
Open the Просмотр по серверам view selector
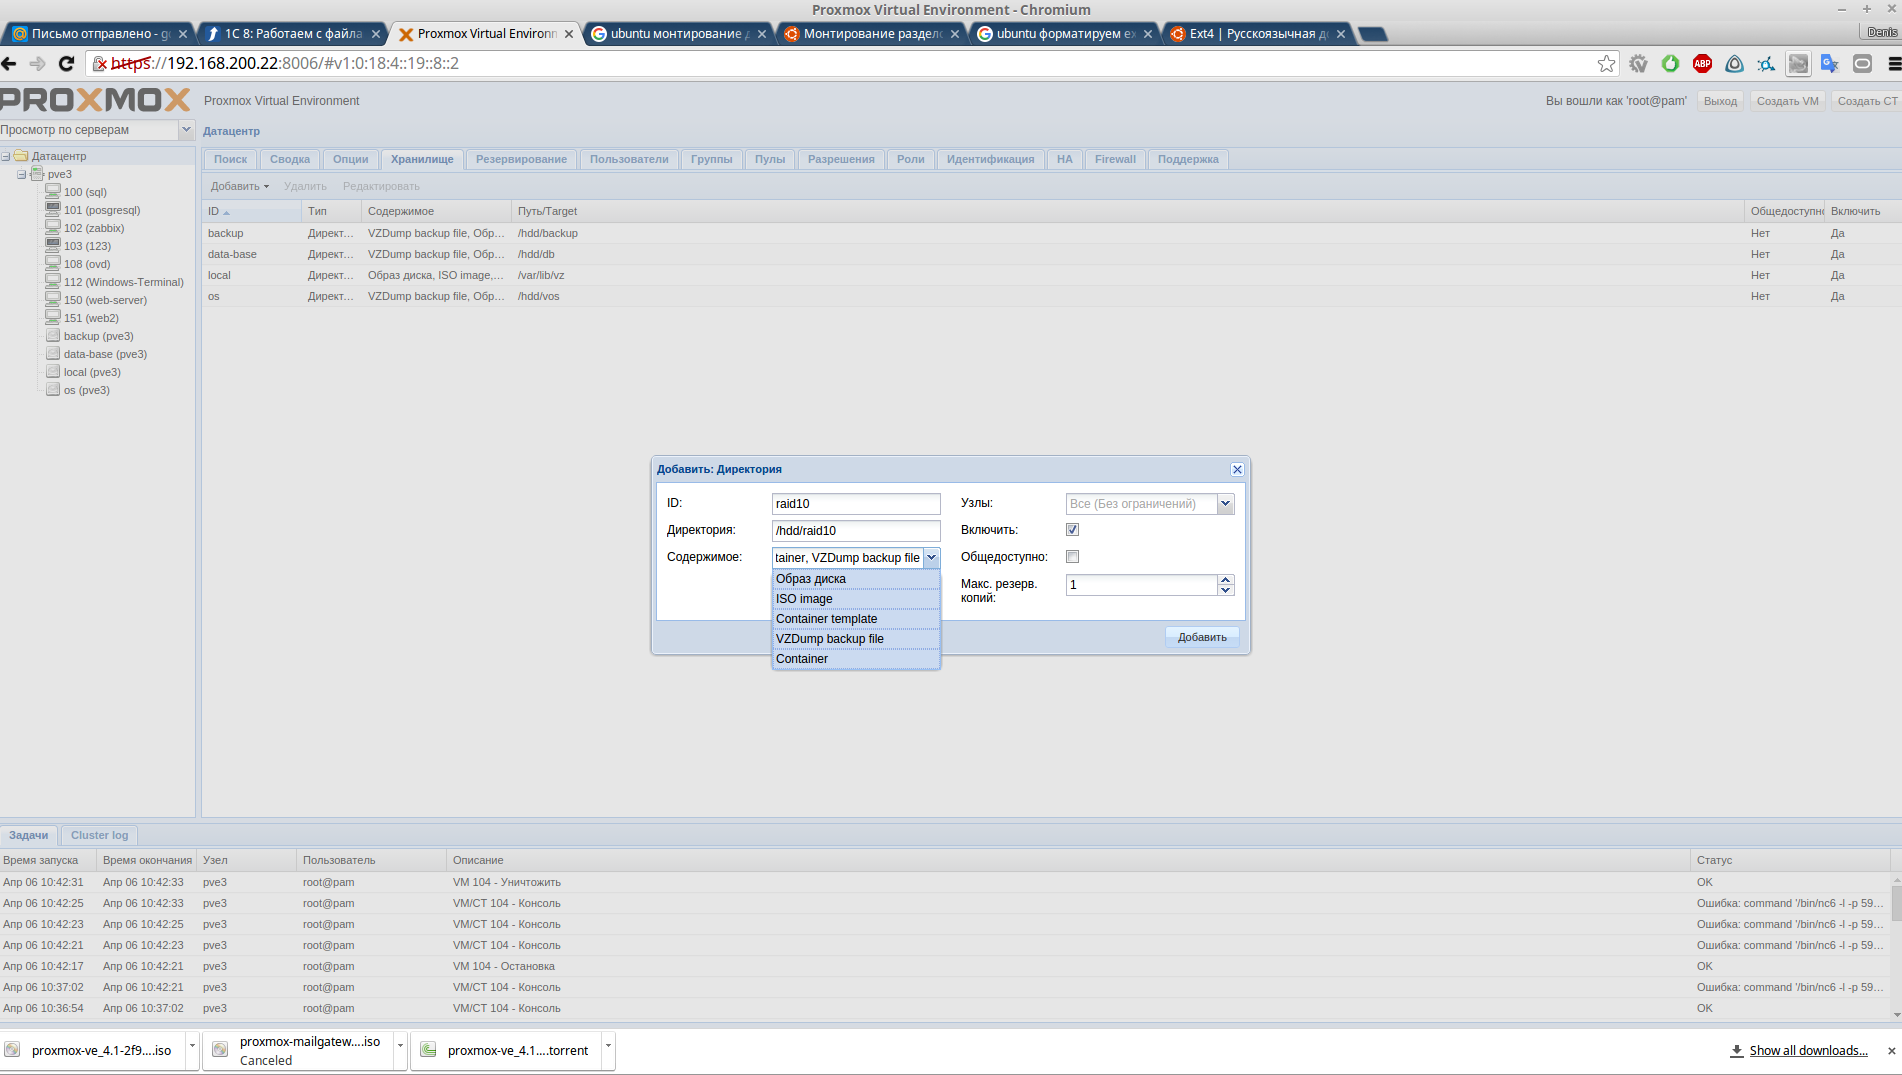coord(186,130)
